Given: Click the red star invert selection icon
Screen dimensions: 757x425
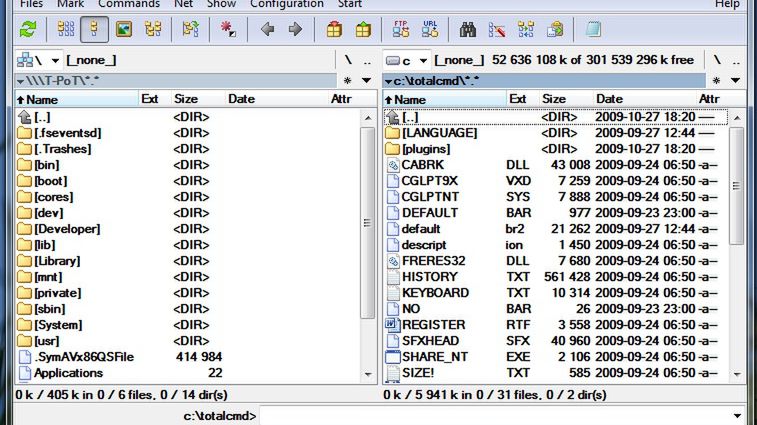Looking at the screenshot, I should tap(228, 30).
